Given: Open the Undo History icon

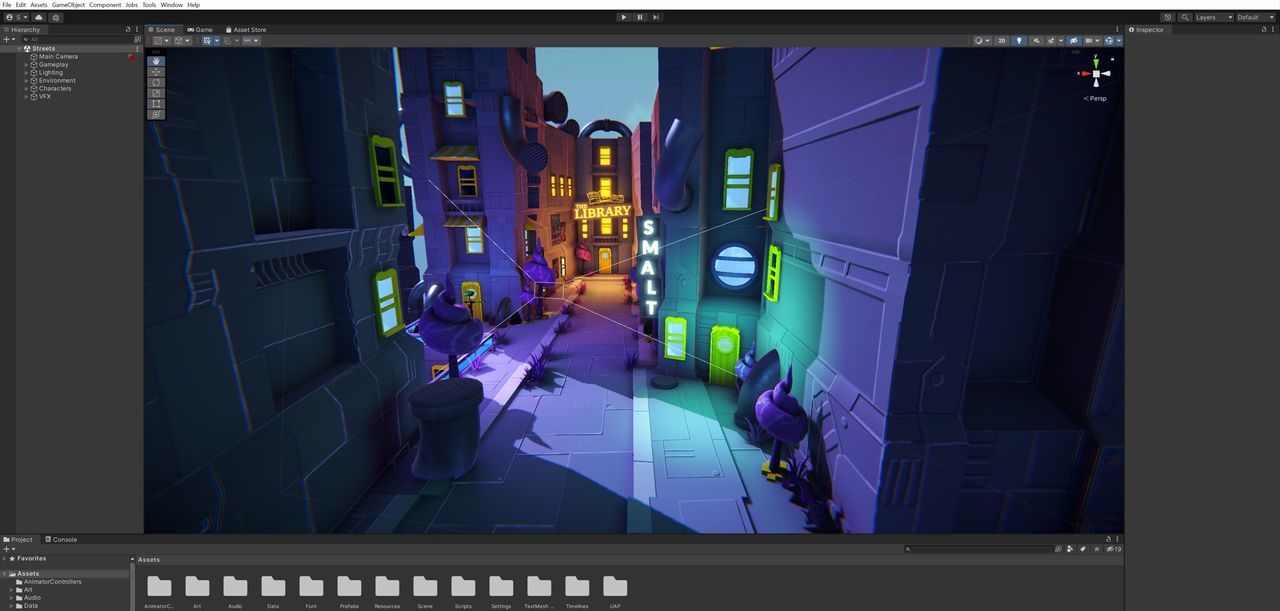Looking at the screenshot, I should (x=1167, y=17).
